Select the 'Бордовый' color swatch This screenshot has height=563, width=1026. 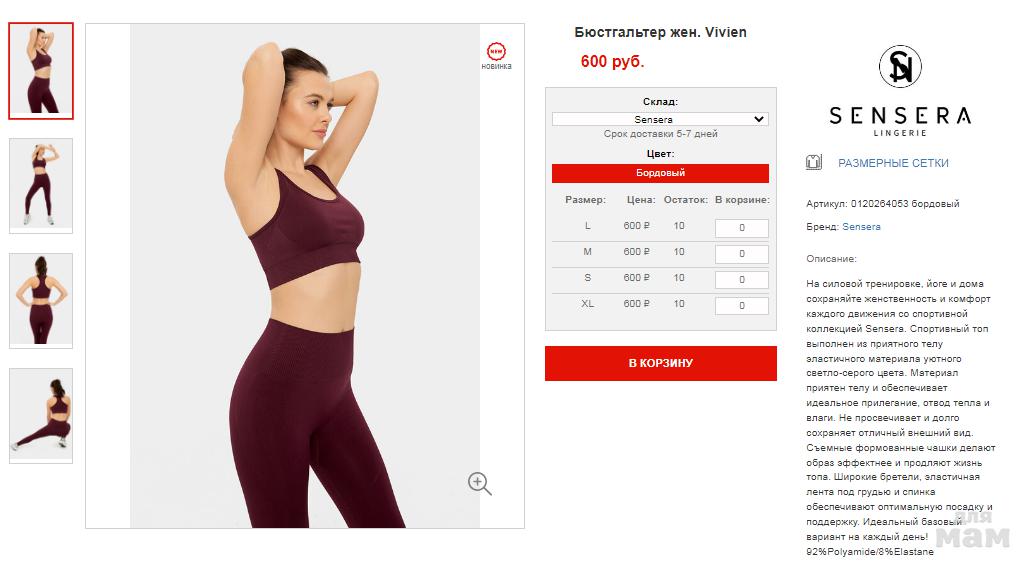pos(660,173)
